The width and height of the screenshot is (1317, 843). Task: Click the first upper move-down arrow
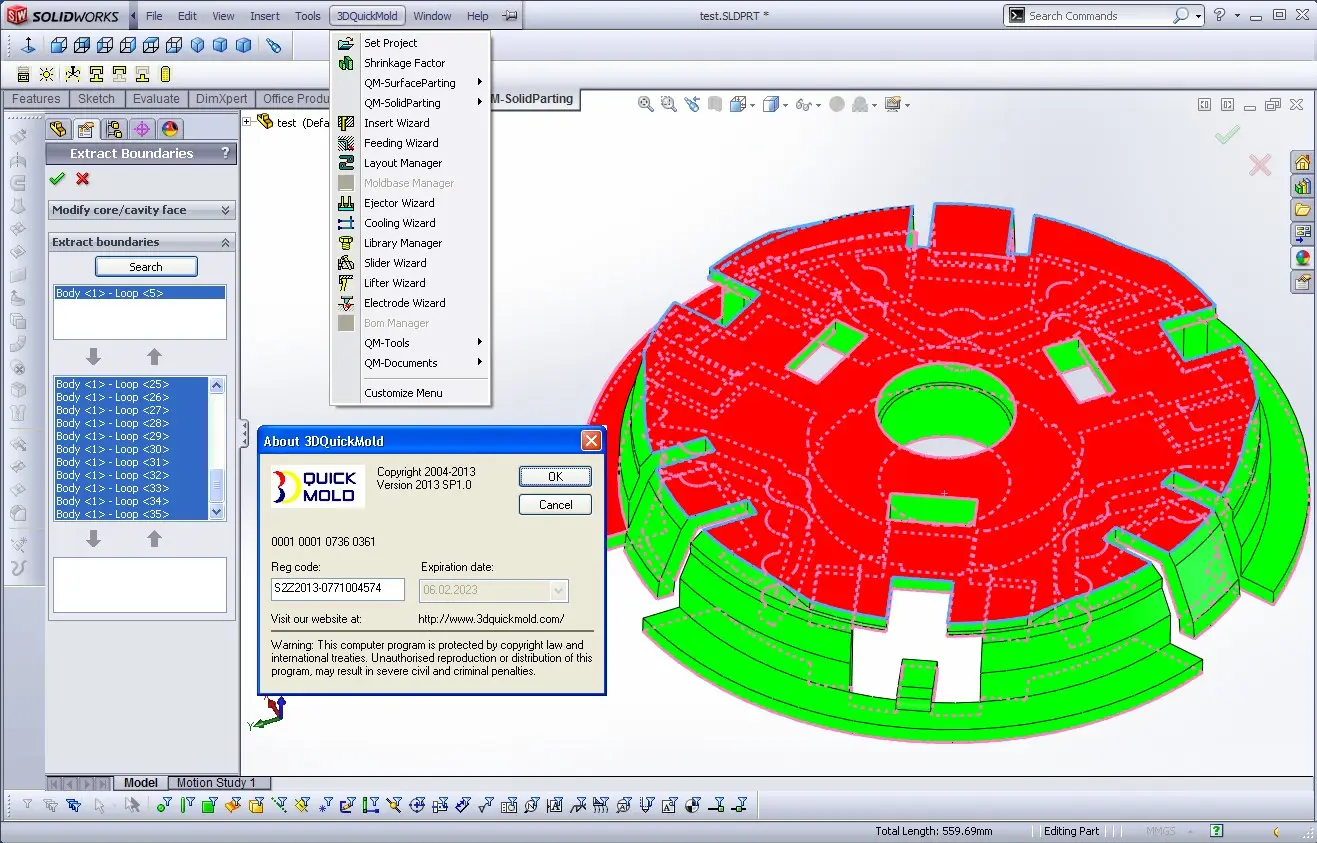[93, 357]
